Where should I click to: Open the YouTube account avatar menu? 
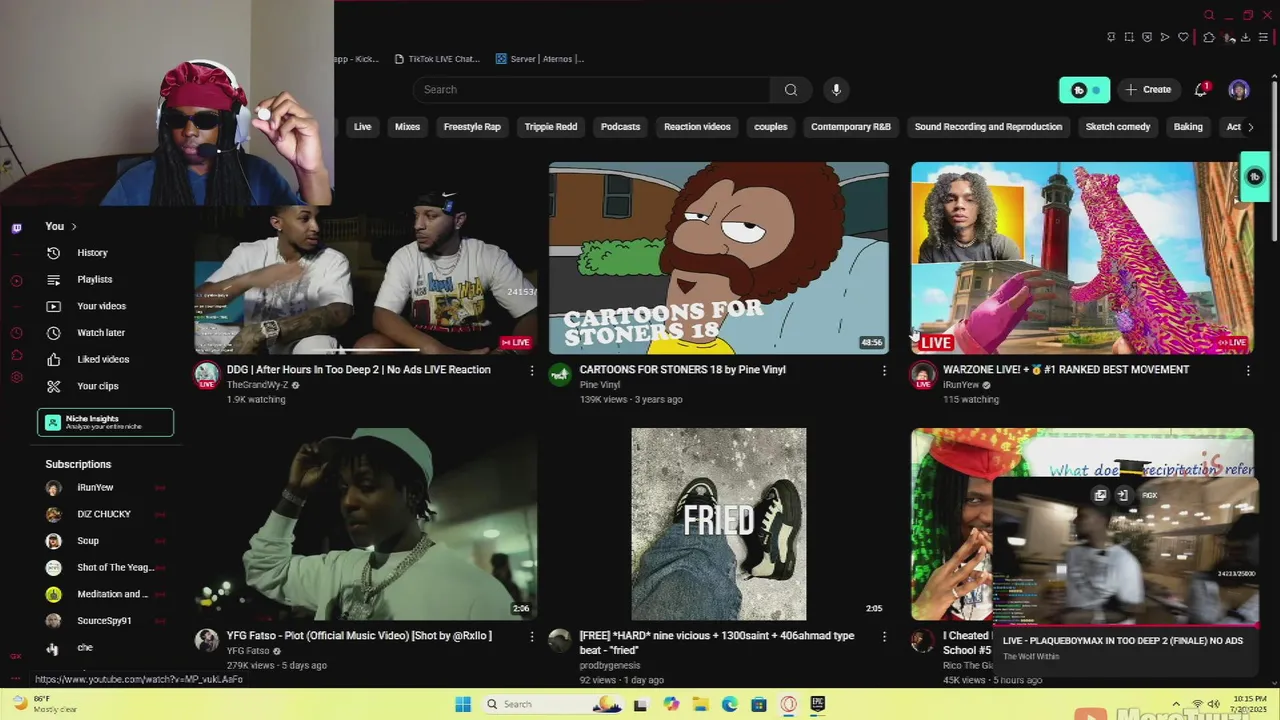[1239, 90]
